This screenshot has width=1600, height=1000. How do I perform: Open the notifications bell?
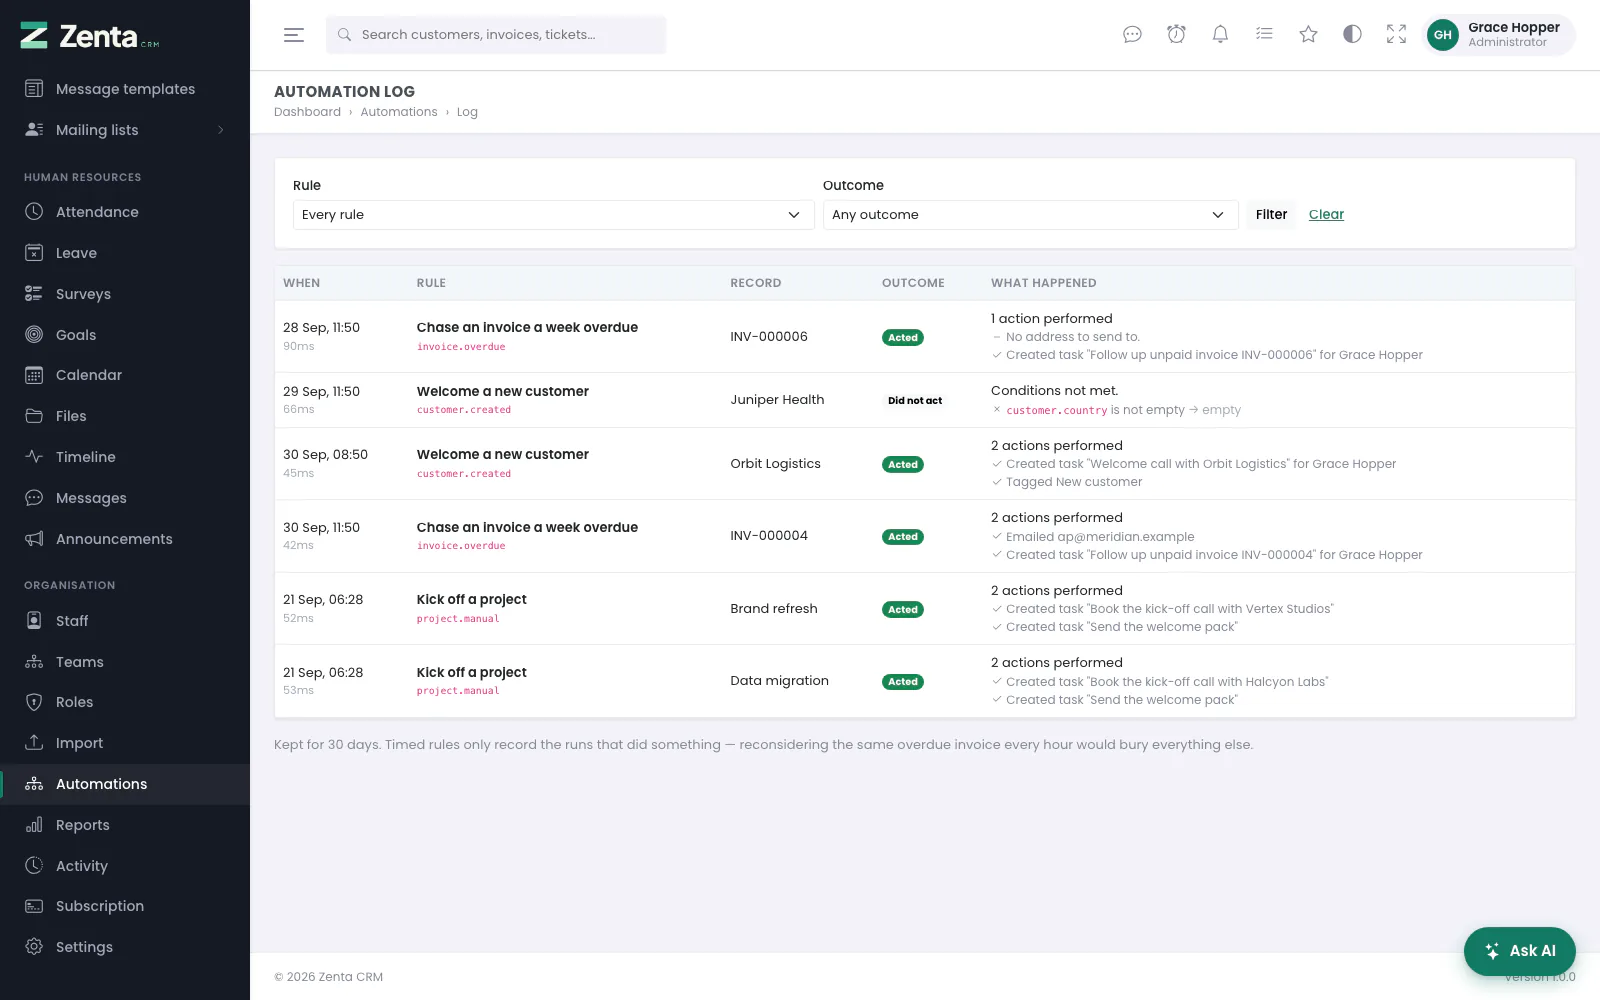[1220, 35]
